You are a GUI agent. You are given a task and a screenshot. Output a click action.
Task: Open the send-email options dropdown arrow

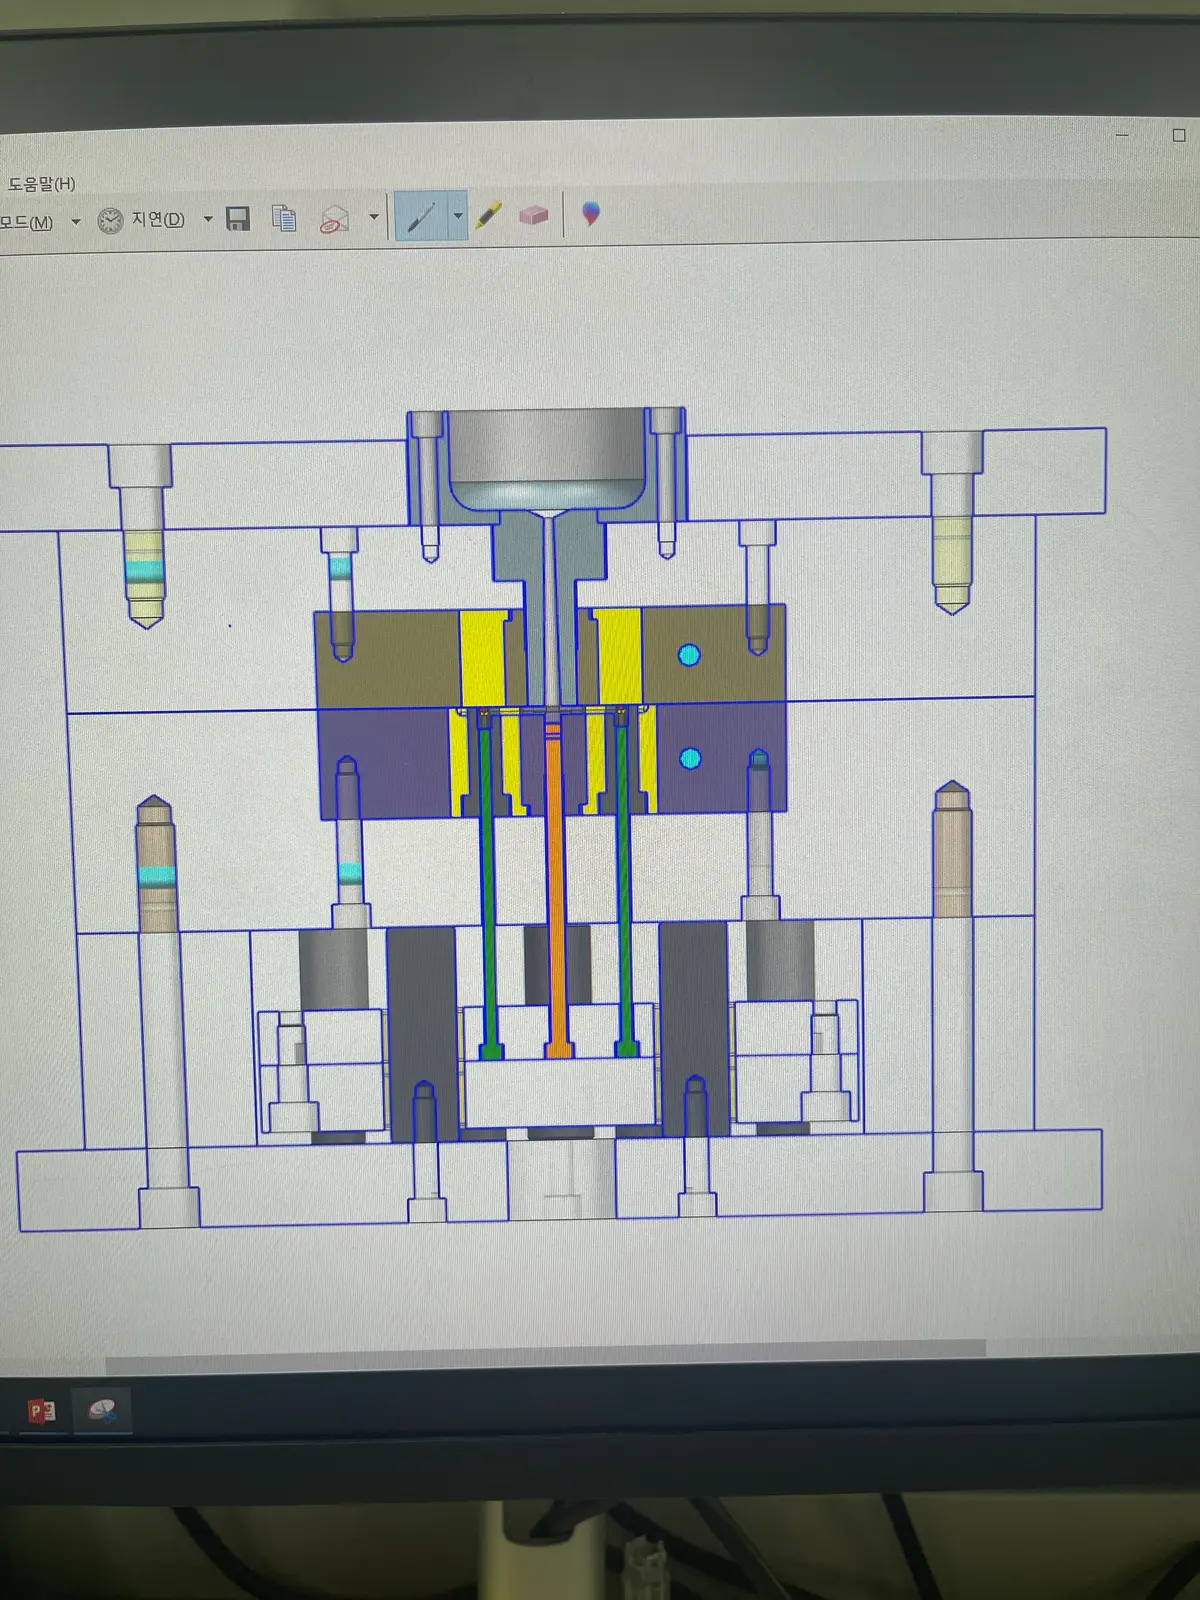(374, 216)
